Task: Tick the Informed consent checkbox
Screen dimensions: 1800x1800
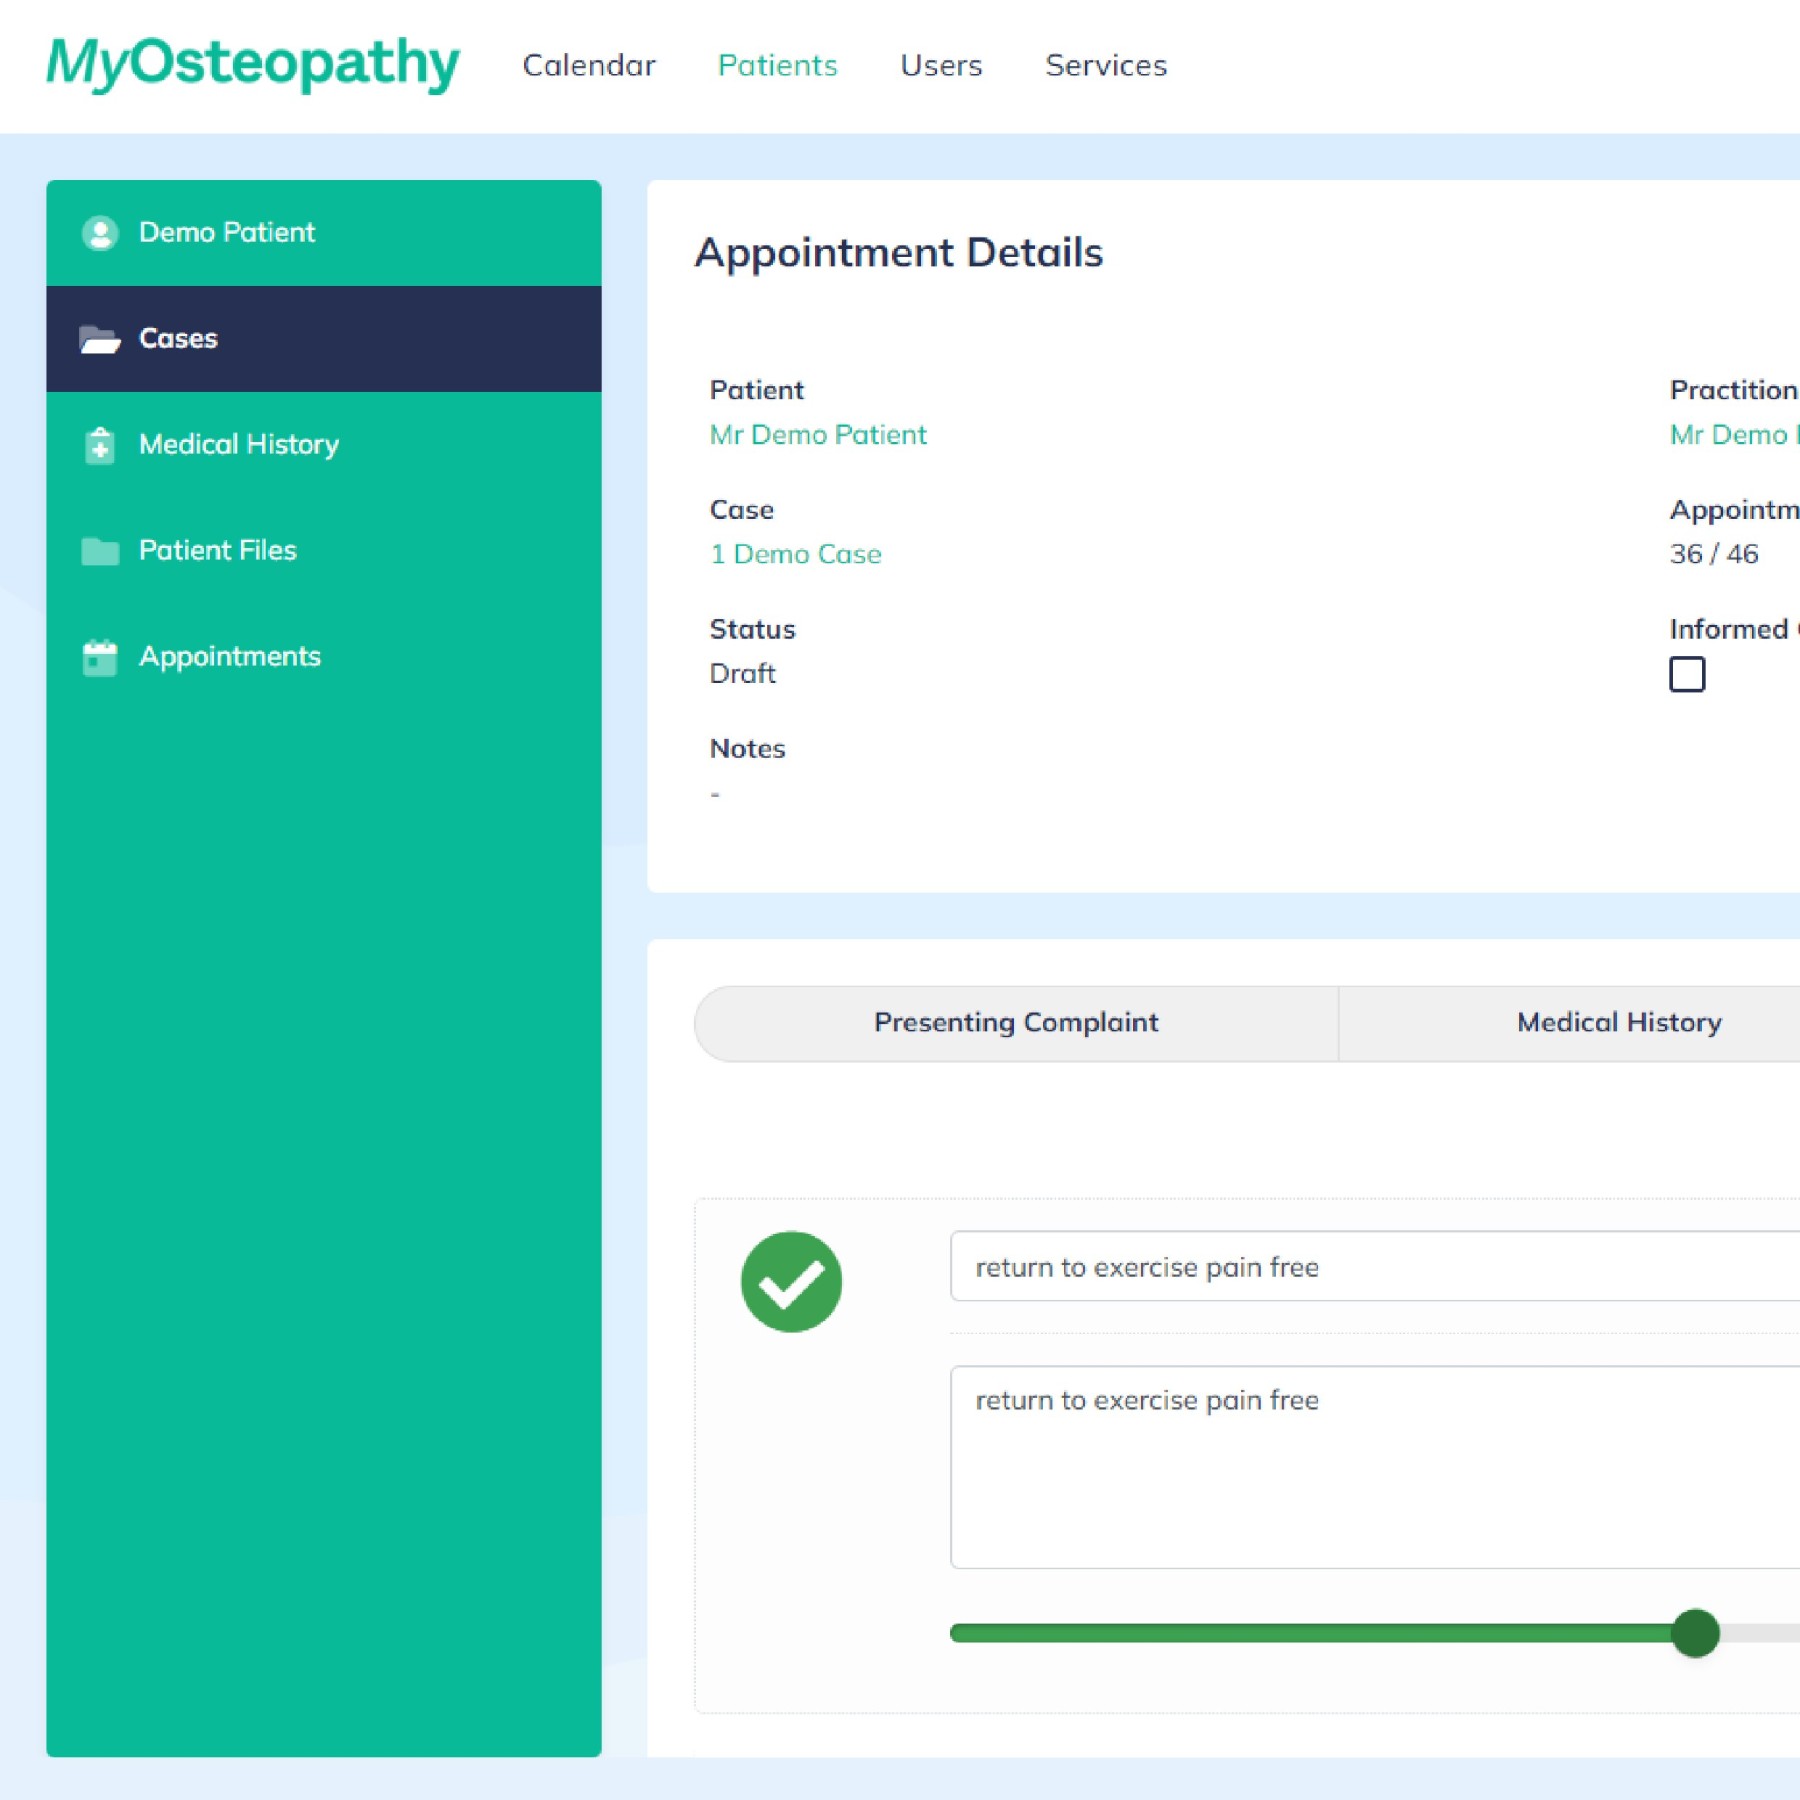Action: (x=1687, y=674)
